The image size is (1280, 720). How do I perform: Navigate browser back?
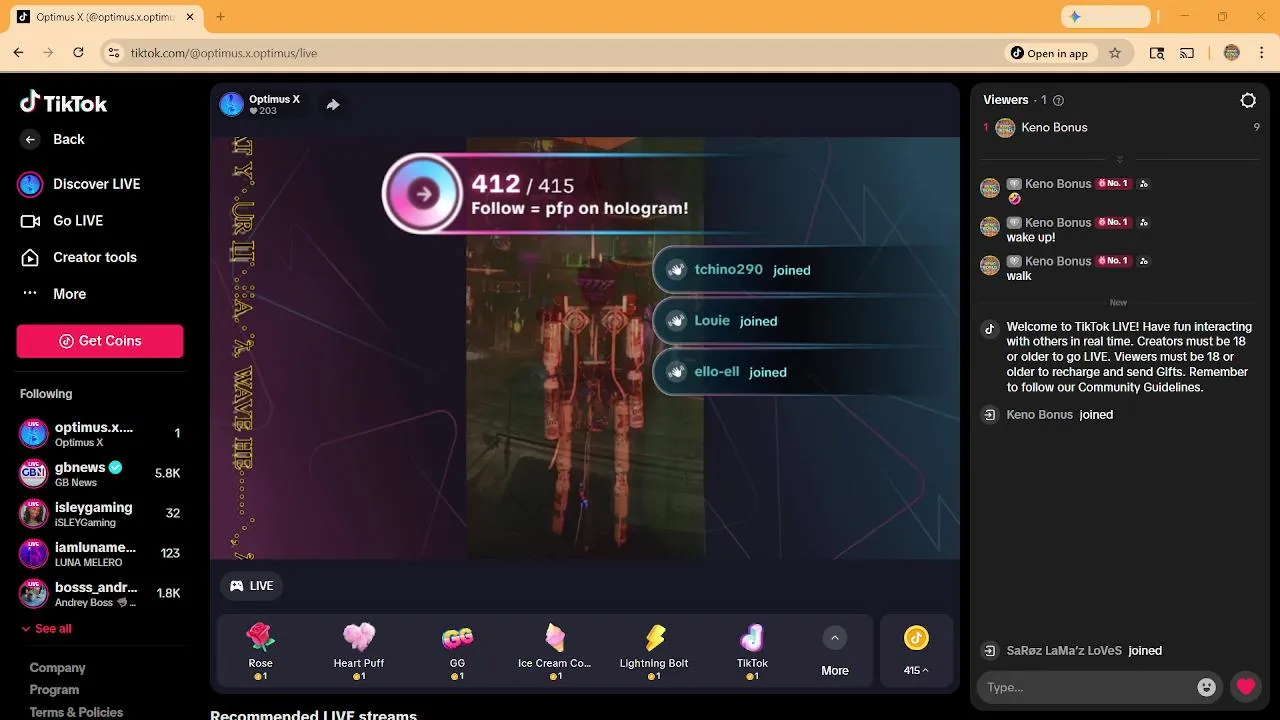18,53
